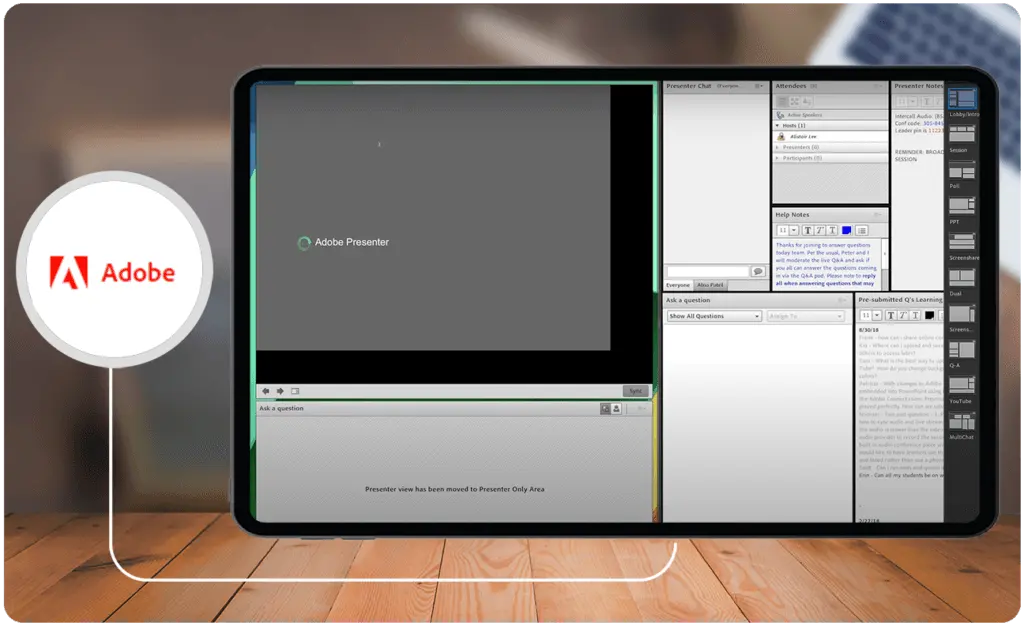Open right Ask a question pod options
This screenshot has height=626, width=1024.
click(x=842, y=300)
